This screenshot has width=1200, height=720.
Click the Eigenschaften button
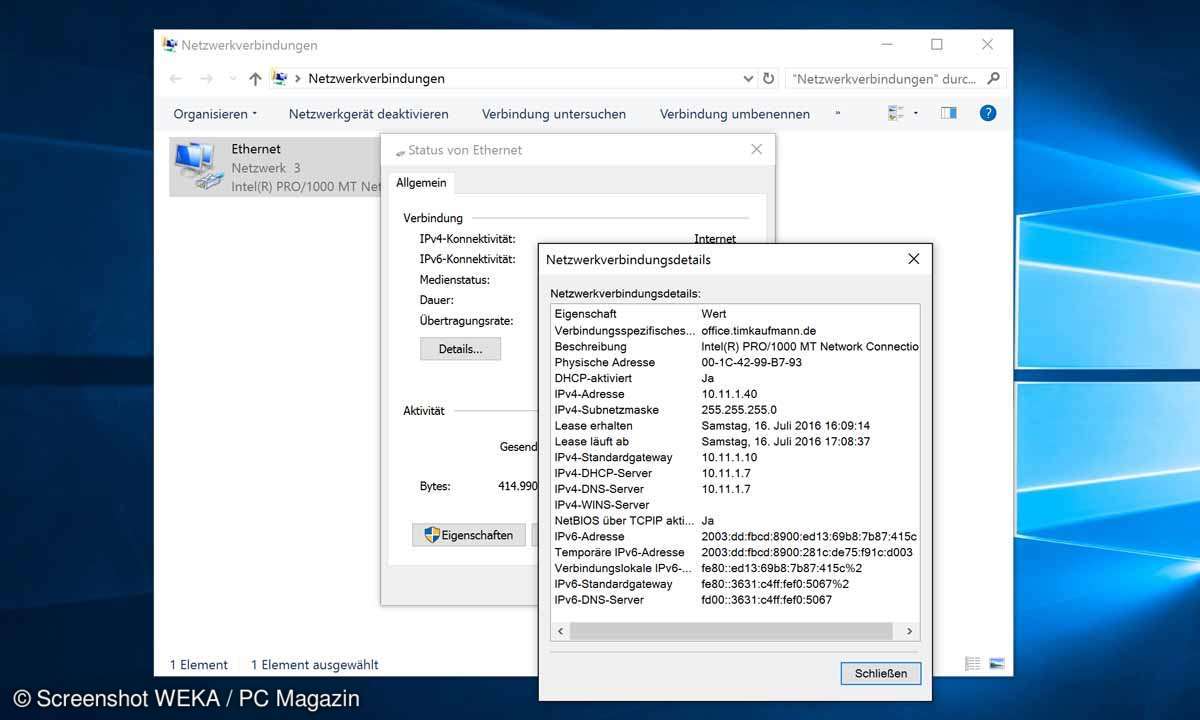click(469, 535)
